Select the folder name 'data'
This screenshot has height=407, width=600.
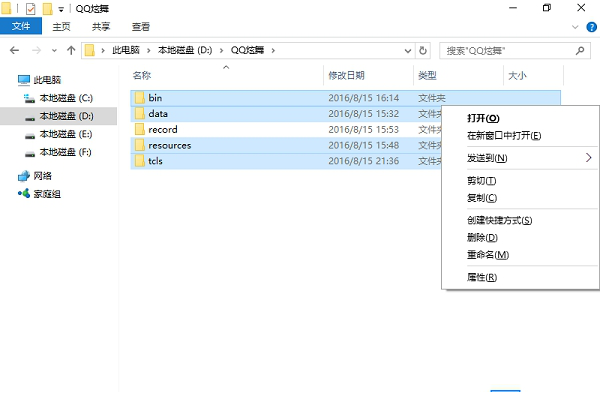tap(158, 114)
